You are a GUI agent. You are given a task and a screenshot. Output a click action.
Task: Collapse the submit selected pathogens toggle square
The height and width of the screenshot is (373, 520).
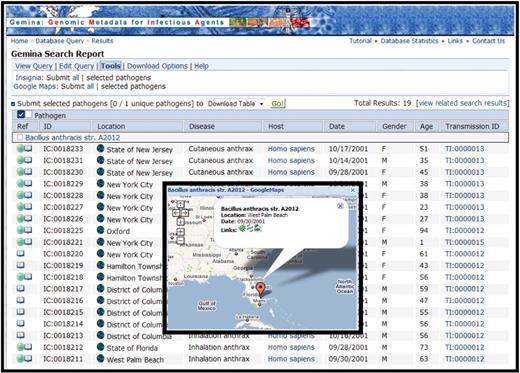13,104
